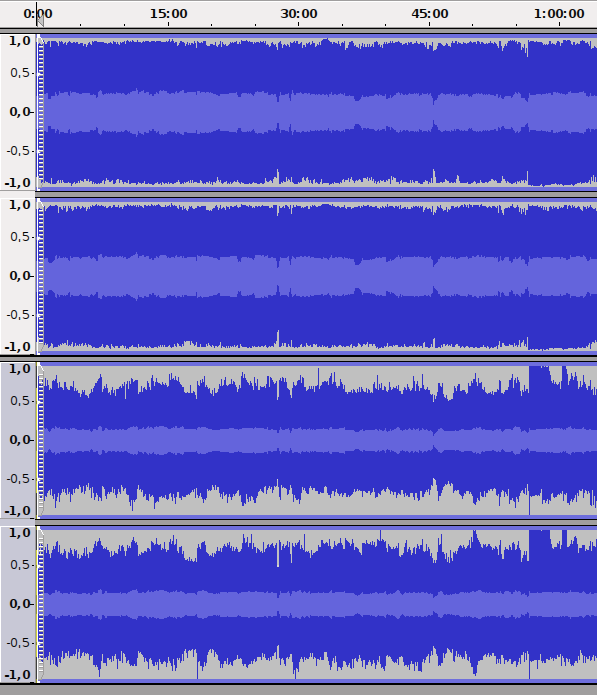Jump to the 1:00:00 mark on the timeline
The image size is (597, 695).
[559, 14]
